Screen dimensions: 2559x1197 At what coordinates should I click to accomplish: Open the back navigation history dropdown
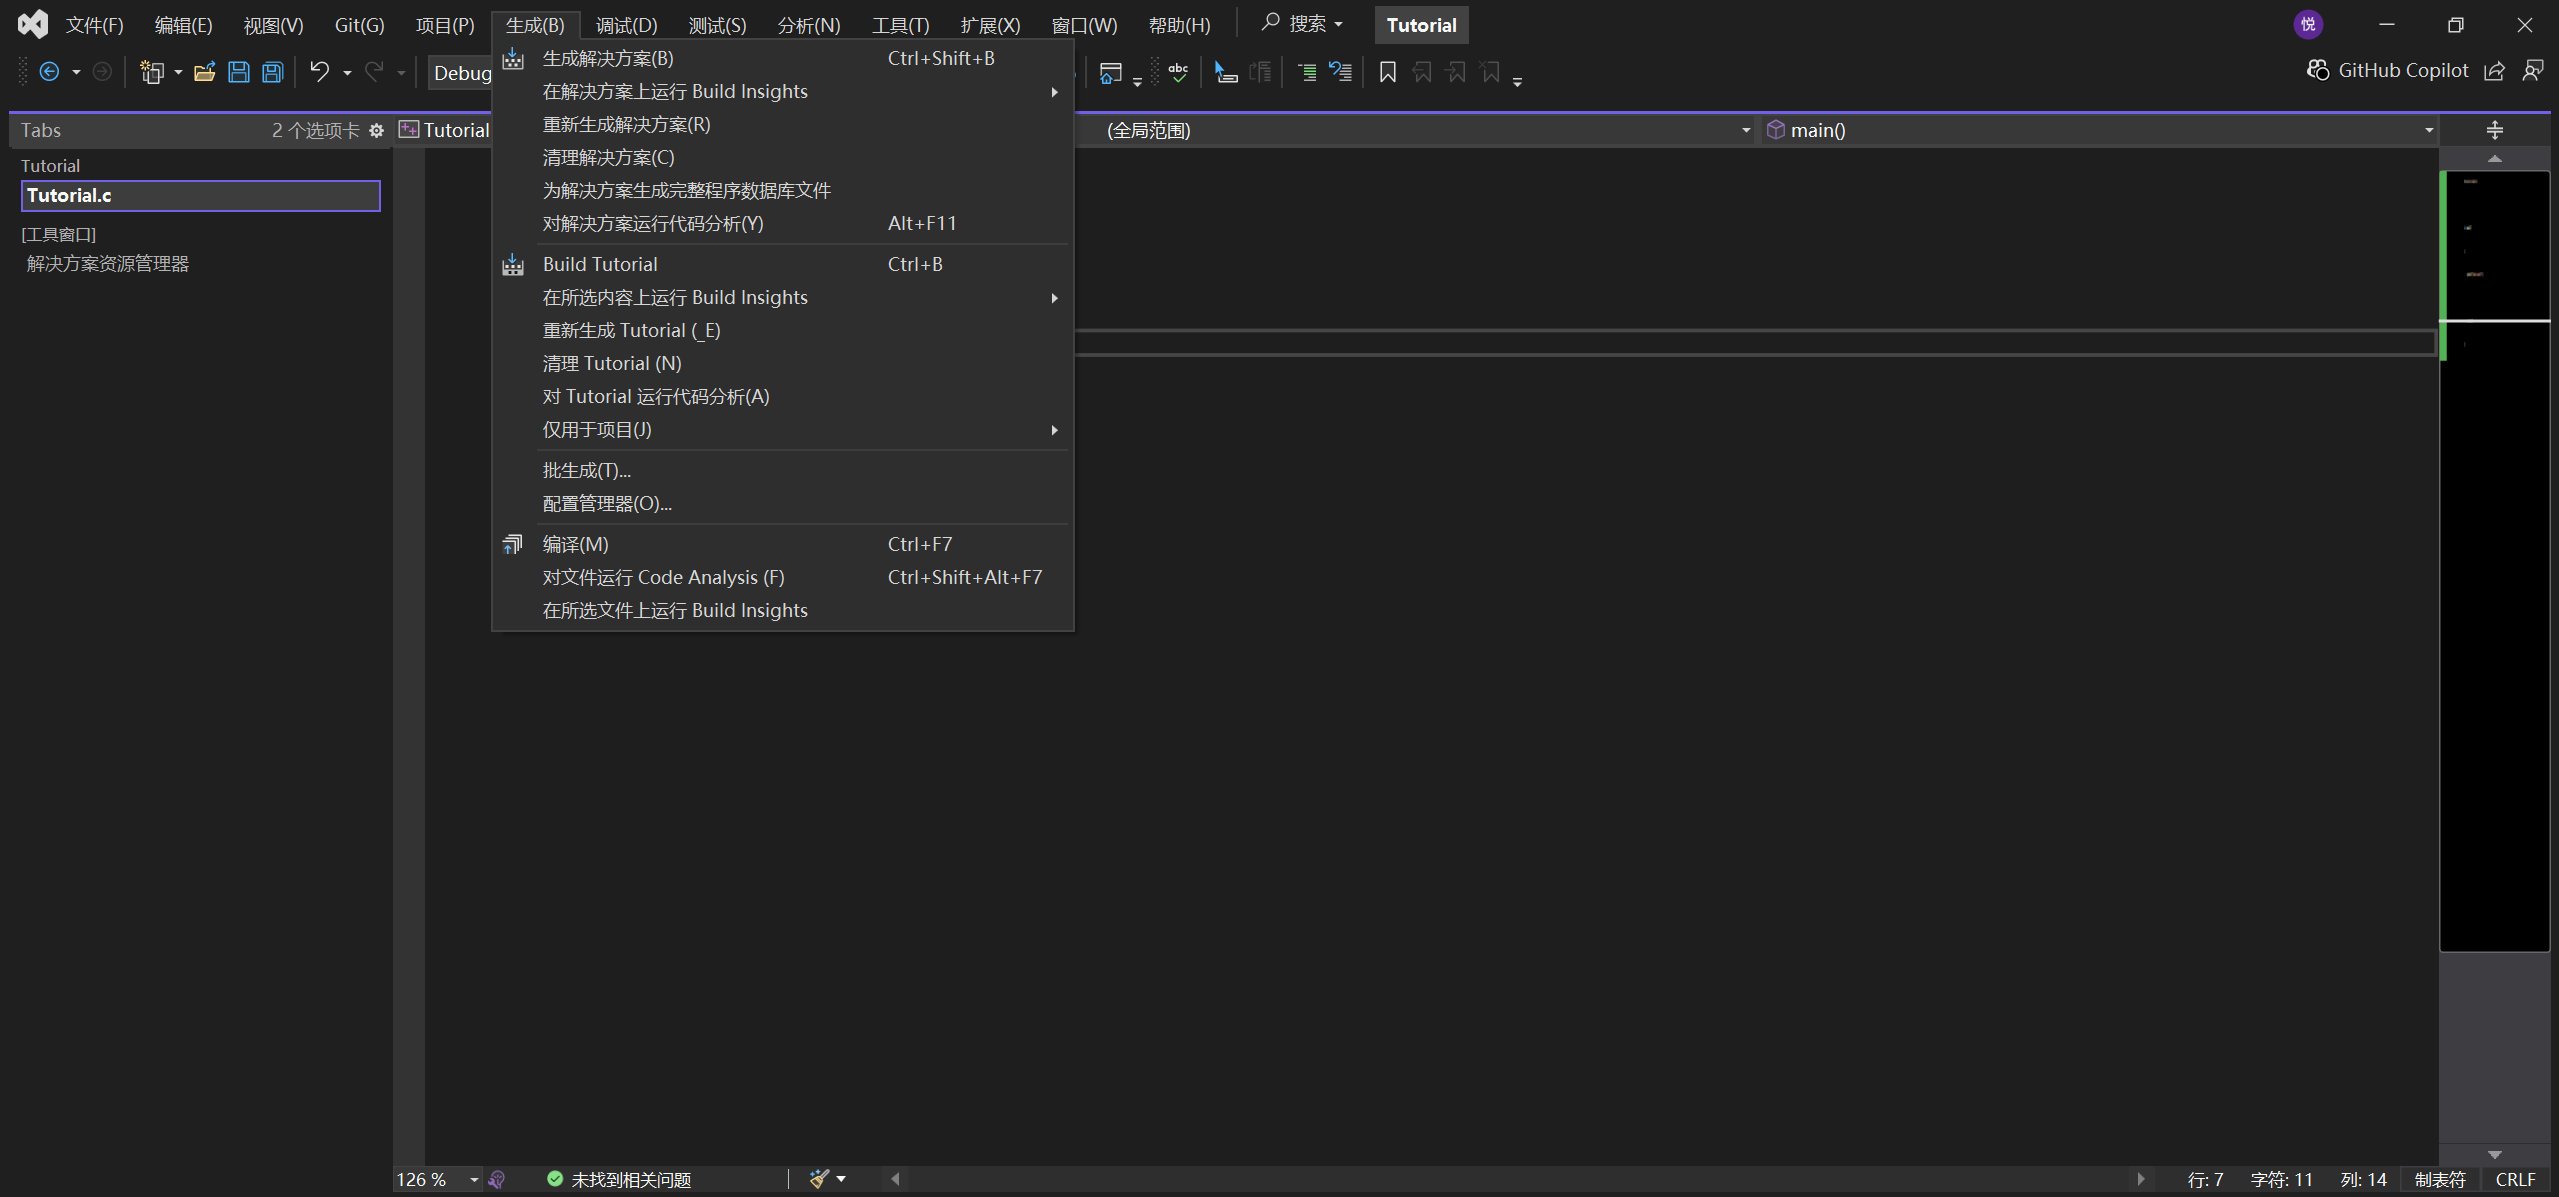pos(76,73)
